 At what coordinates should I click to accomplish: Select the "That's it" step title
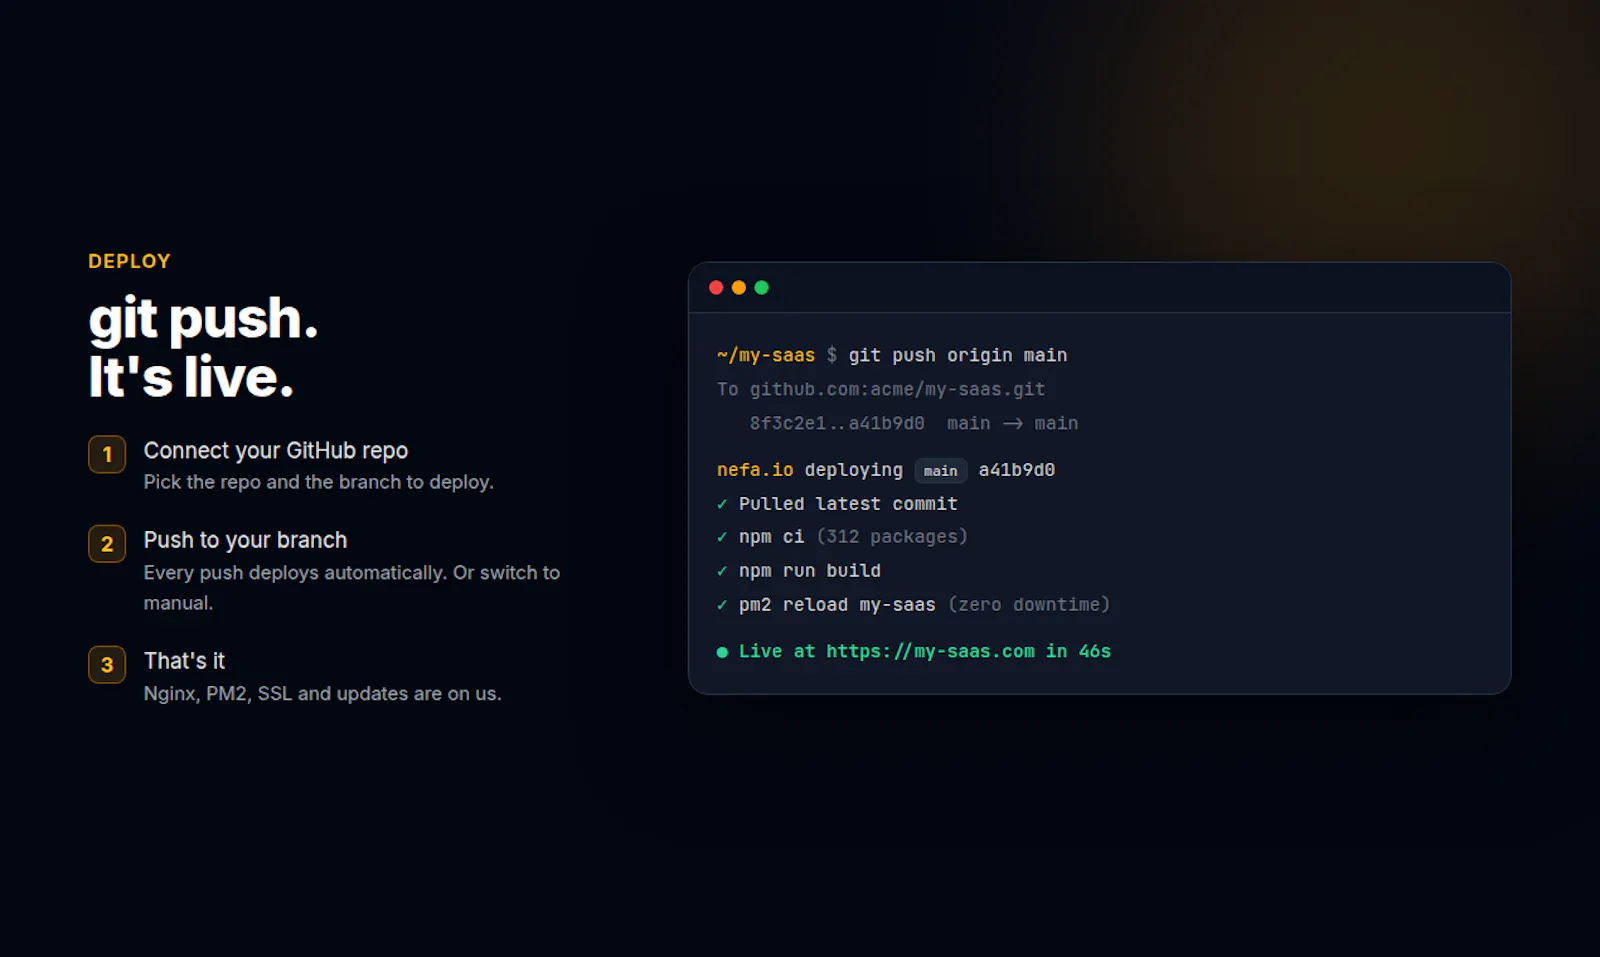coord(184,661)
